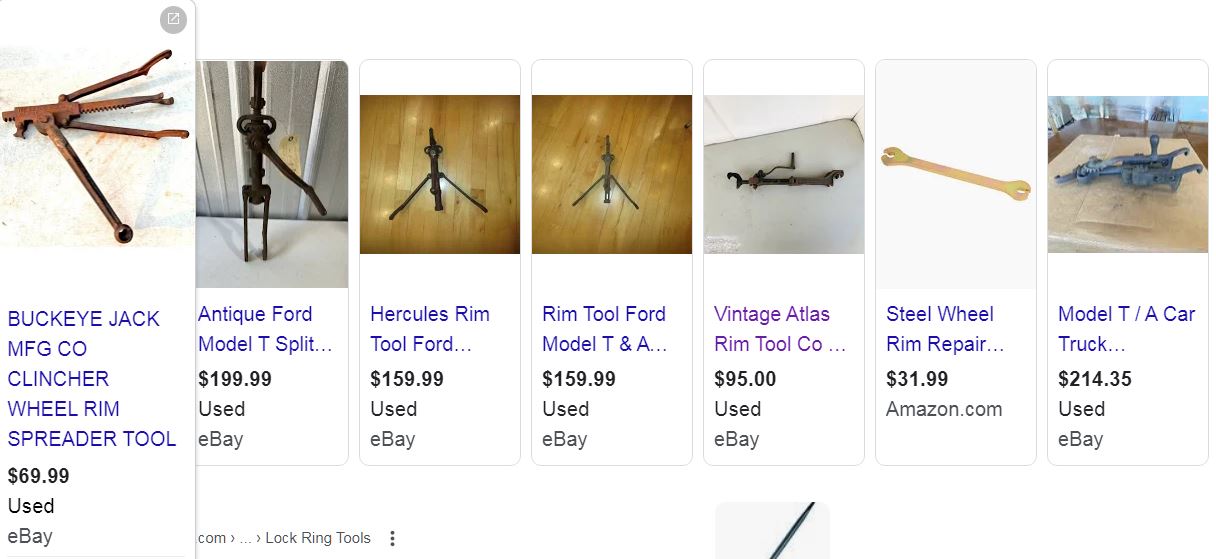The width and height of the screenshot is (1216, 559).
Task: Click the Rim Tool Ford Model T & A link
Action: (x=604, y=329)
